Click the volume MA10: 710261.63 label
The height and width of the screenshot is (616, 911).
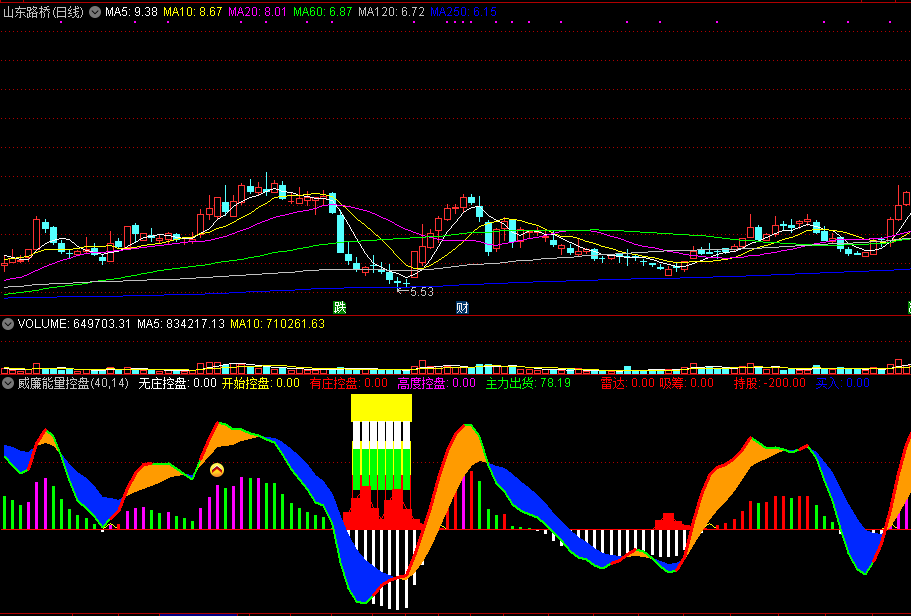278,324
